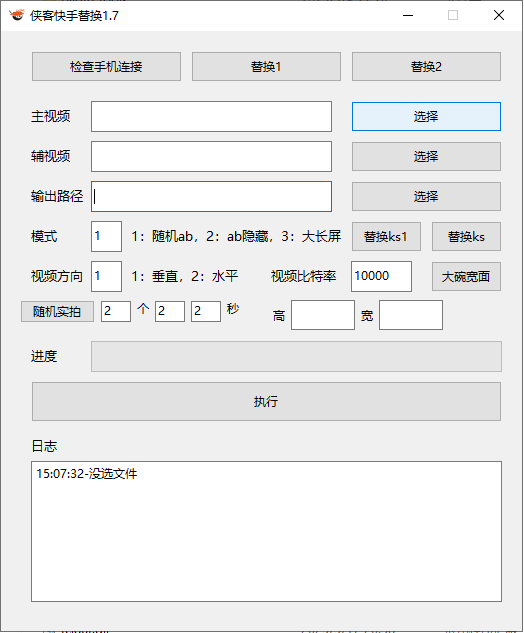Click the 替换ks button
The width and height of the screenshot is (524, 633).
[x=466, y=236]
